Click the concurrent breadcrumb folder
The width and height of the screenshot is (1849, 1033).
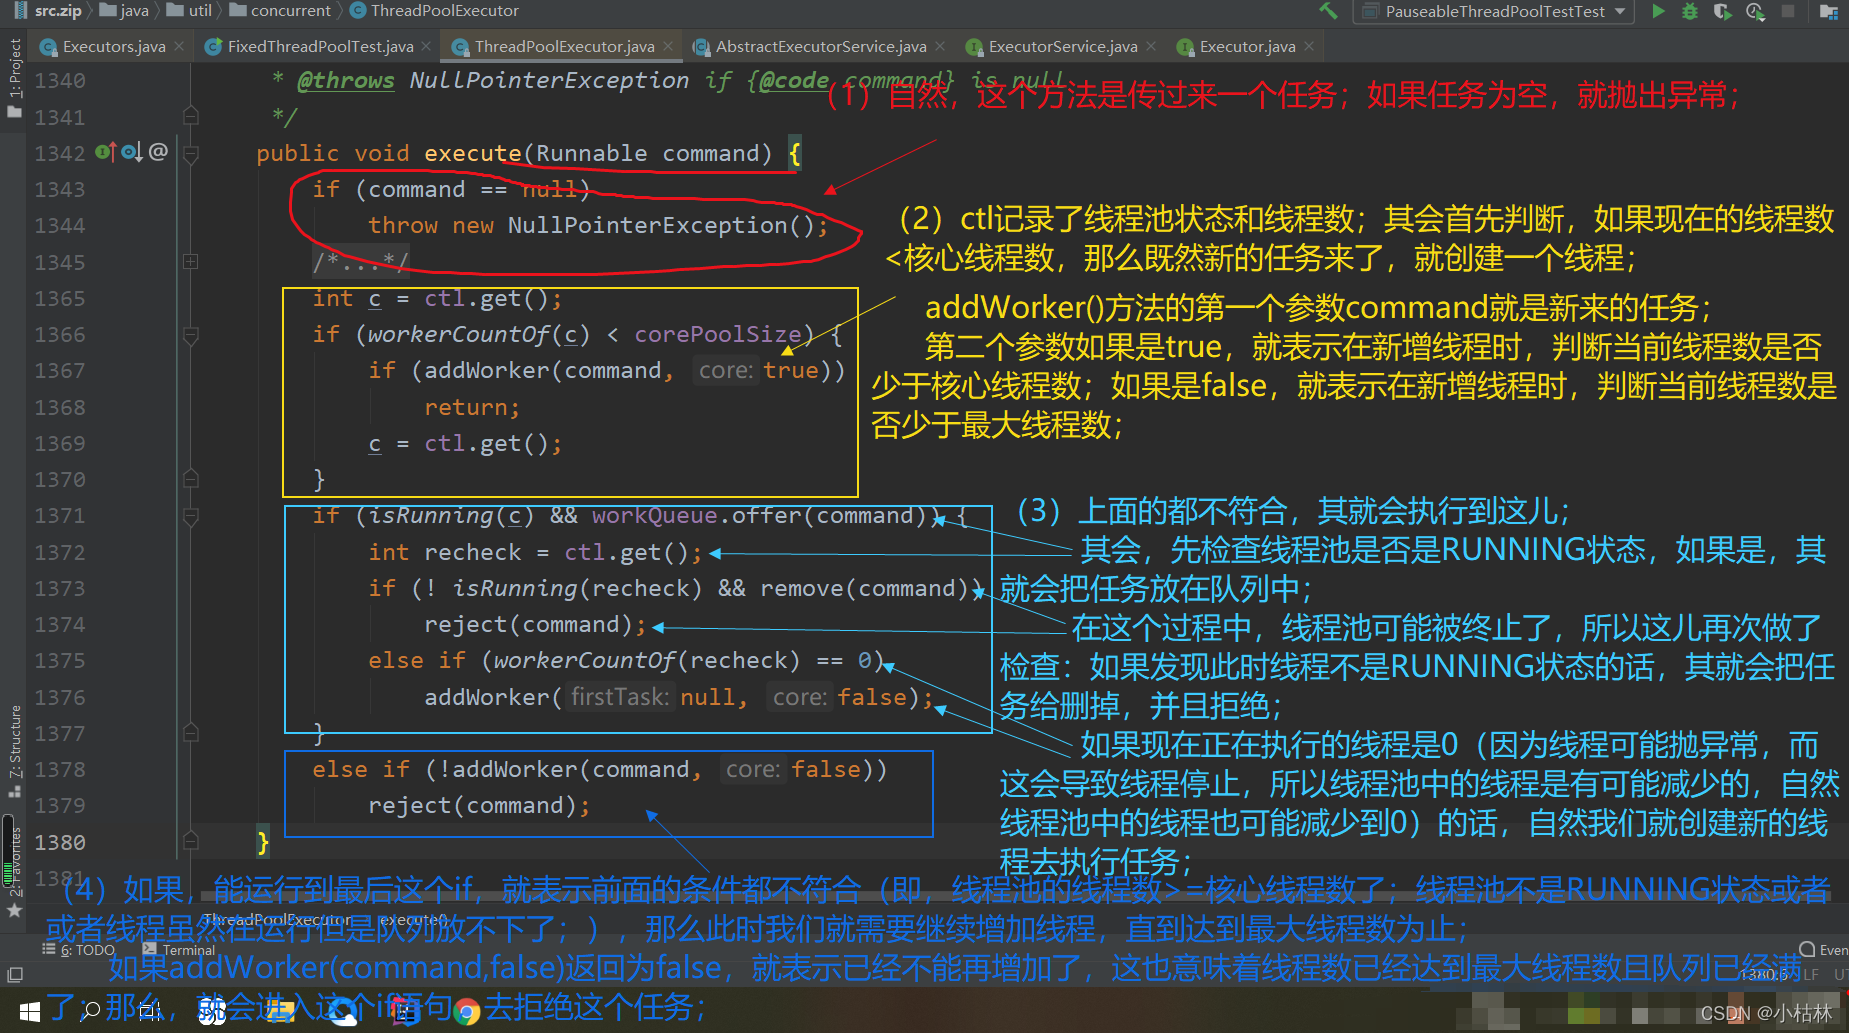click(280, 11)
